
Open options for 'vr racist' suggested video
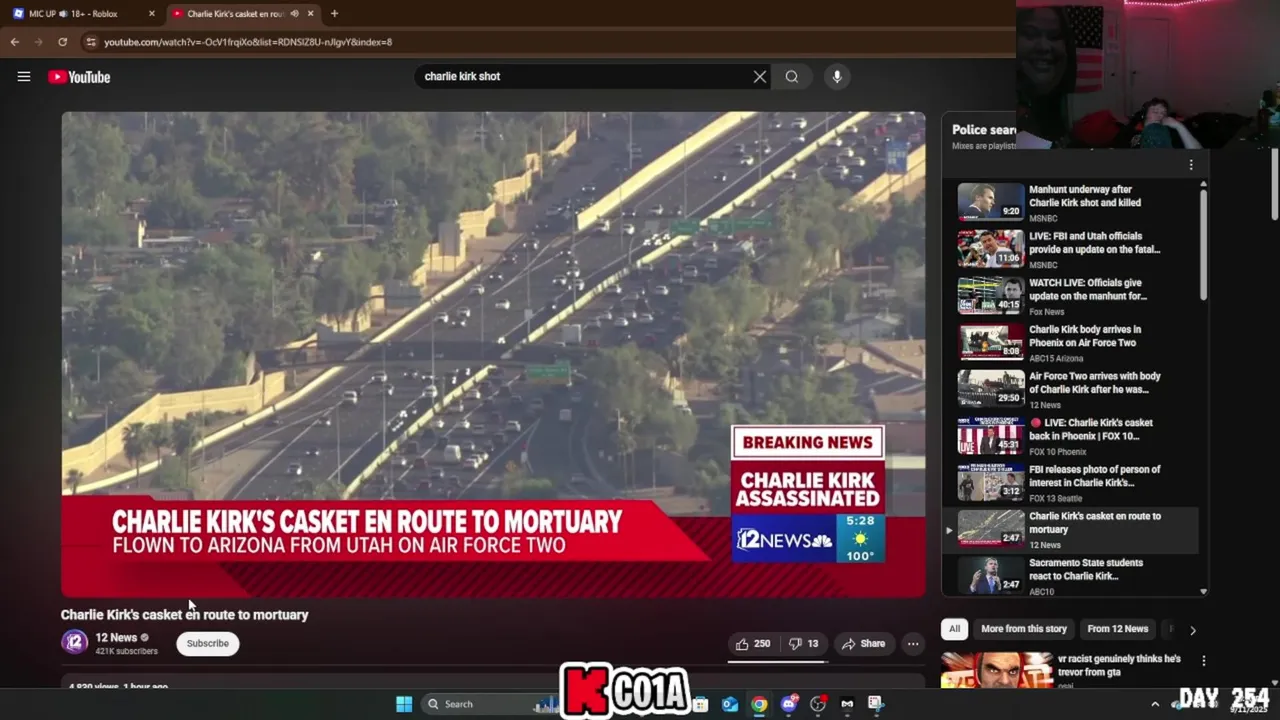(x=1204, y=661)
